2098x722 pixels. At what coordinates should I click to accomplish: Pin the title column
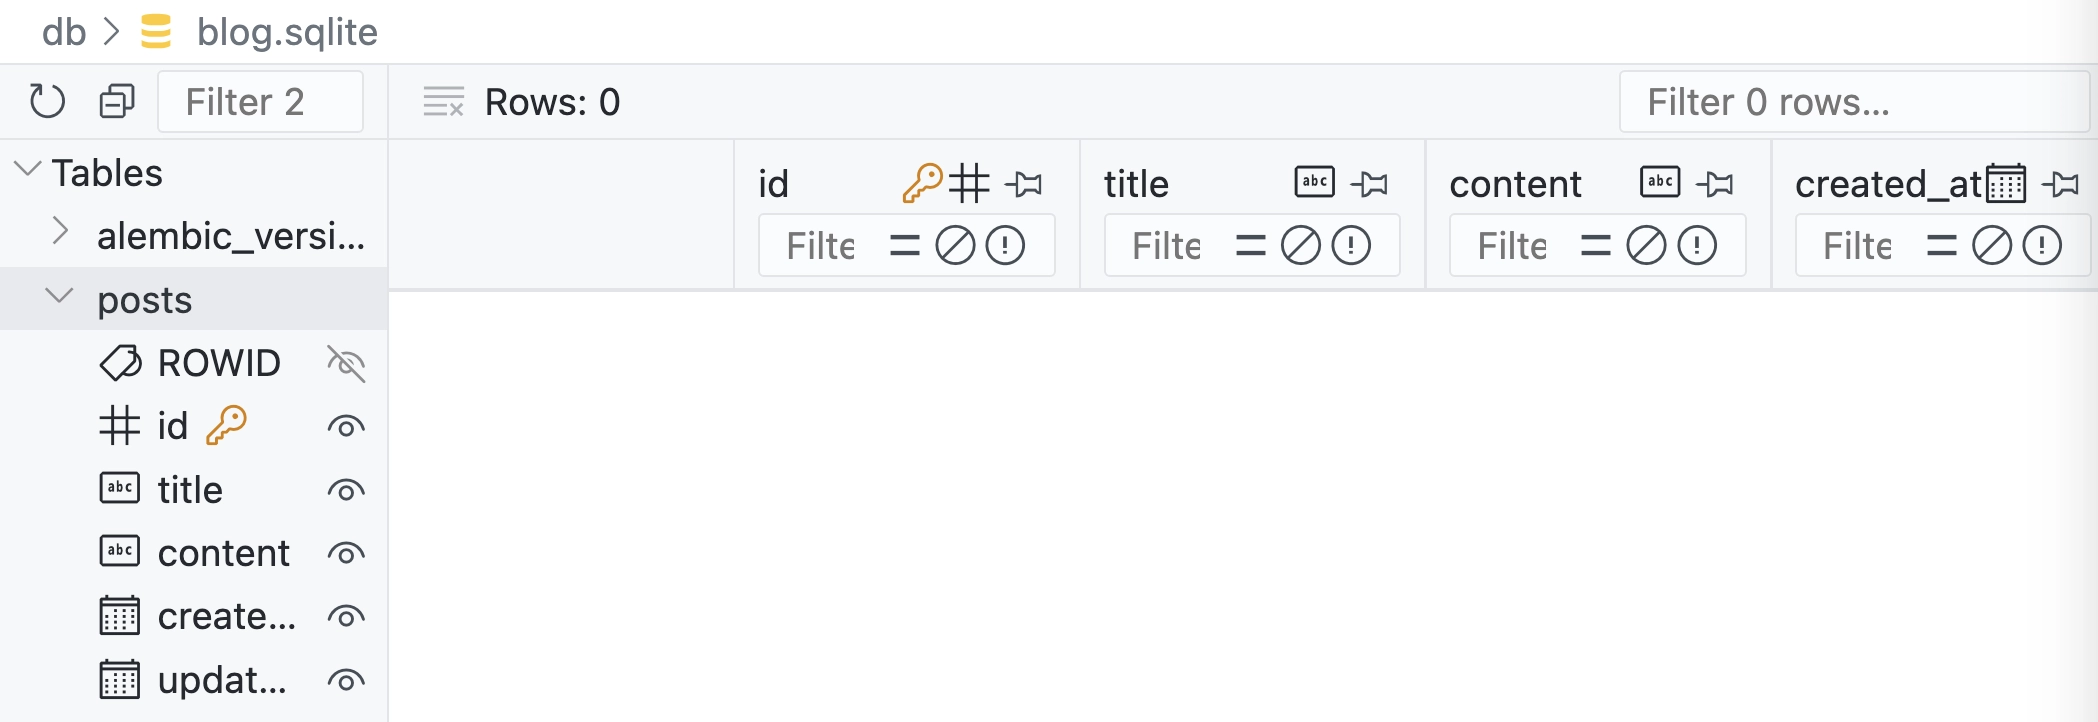coord(1370,184)
